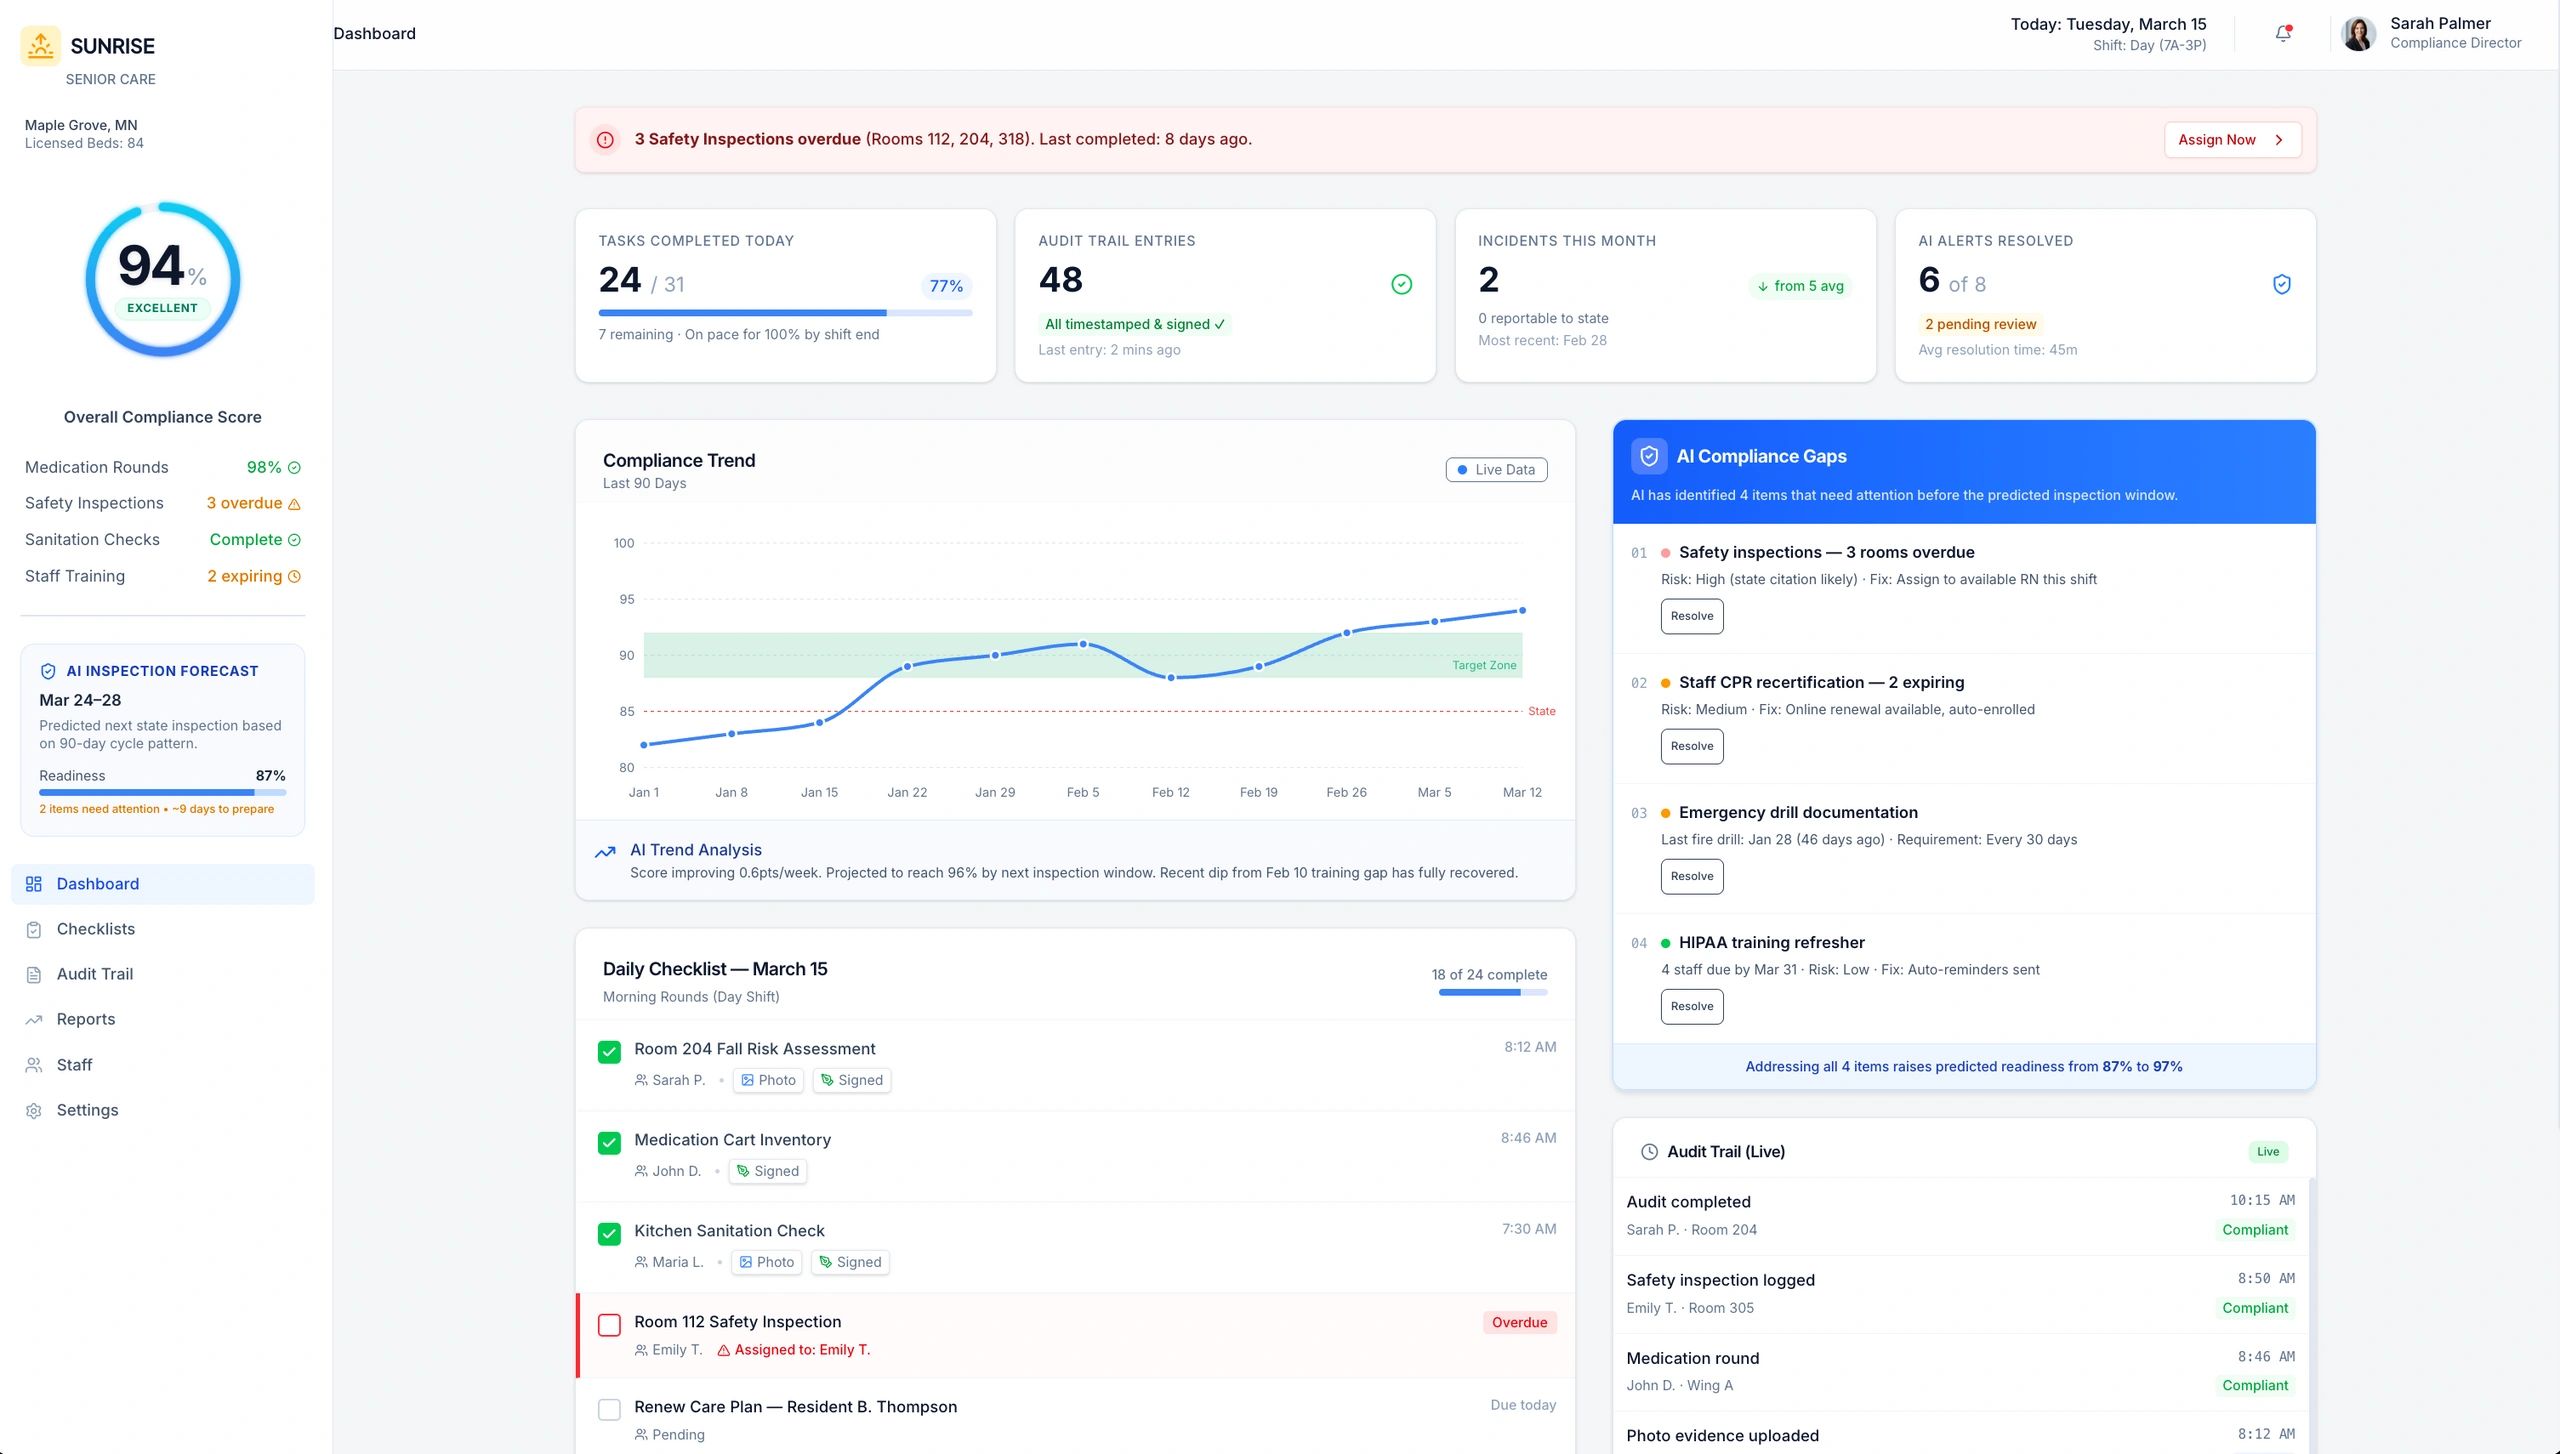2560x1454 pixels.
Task: Select the Staff sidebar icon
Action: coord(33,1064)
